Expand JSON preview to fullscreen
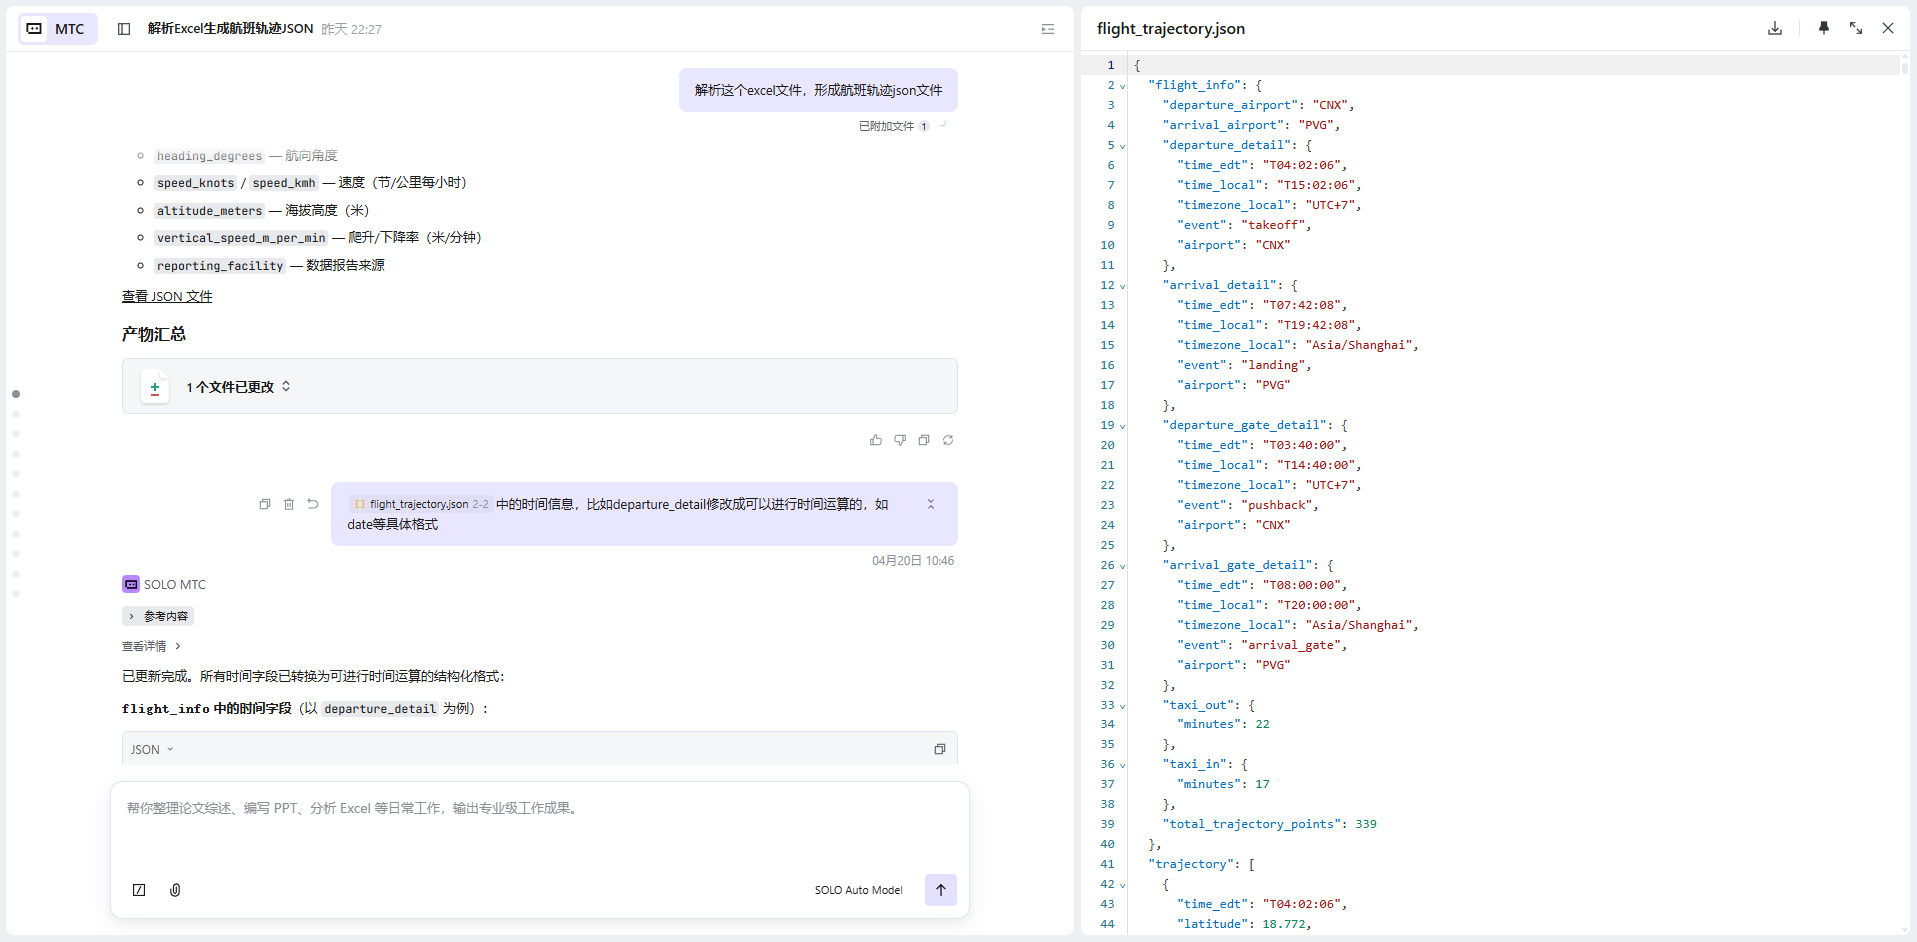Screen dimensions: 1917x942 pos(1856,28)
